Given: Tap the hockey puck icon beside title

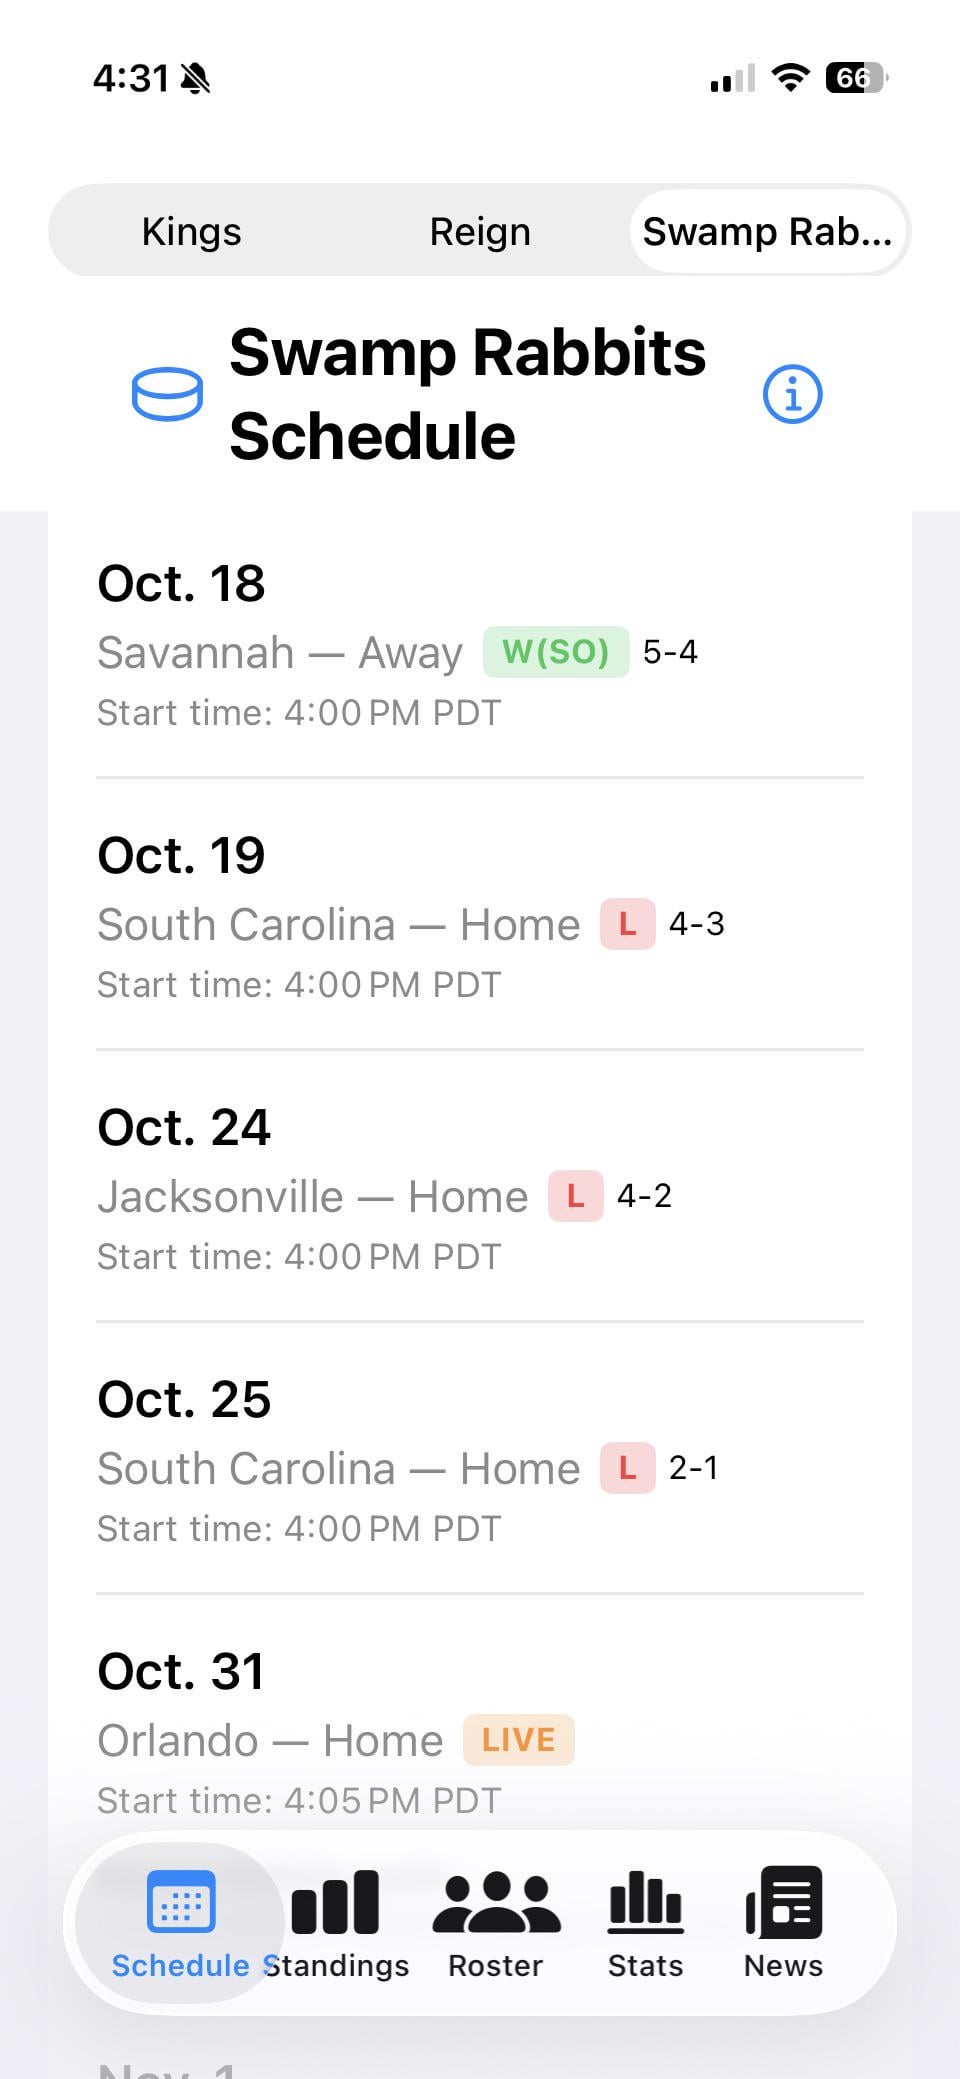Looking at the screenshot, I should point(167,394).
